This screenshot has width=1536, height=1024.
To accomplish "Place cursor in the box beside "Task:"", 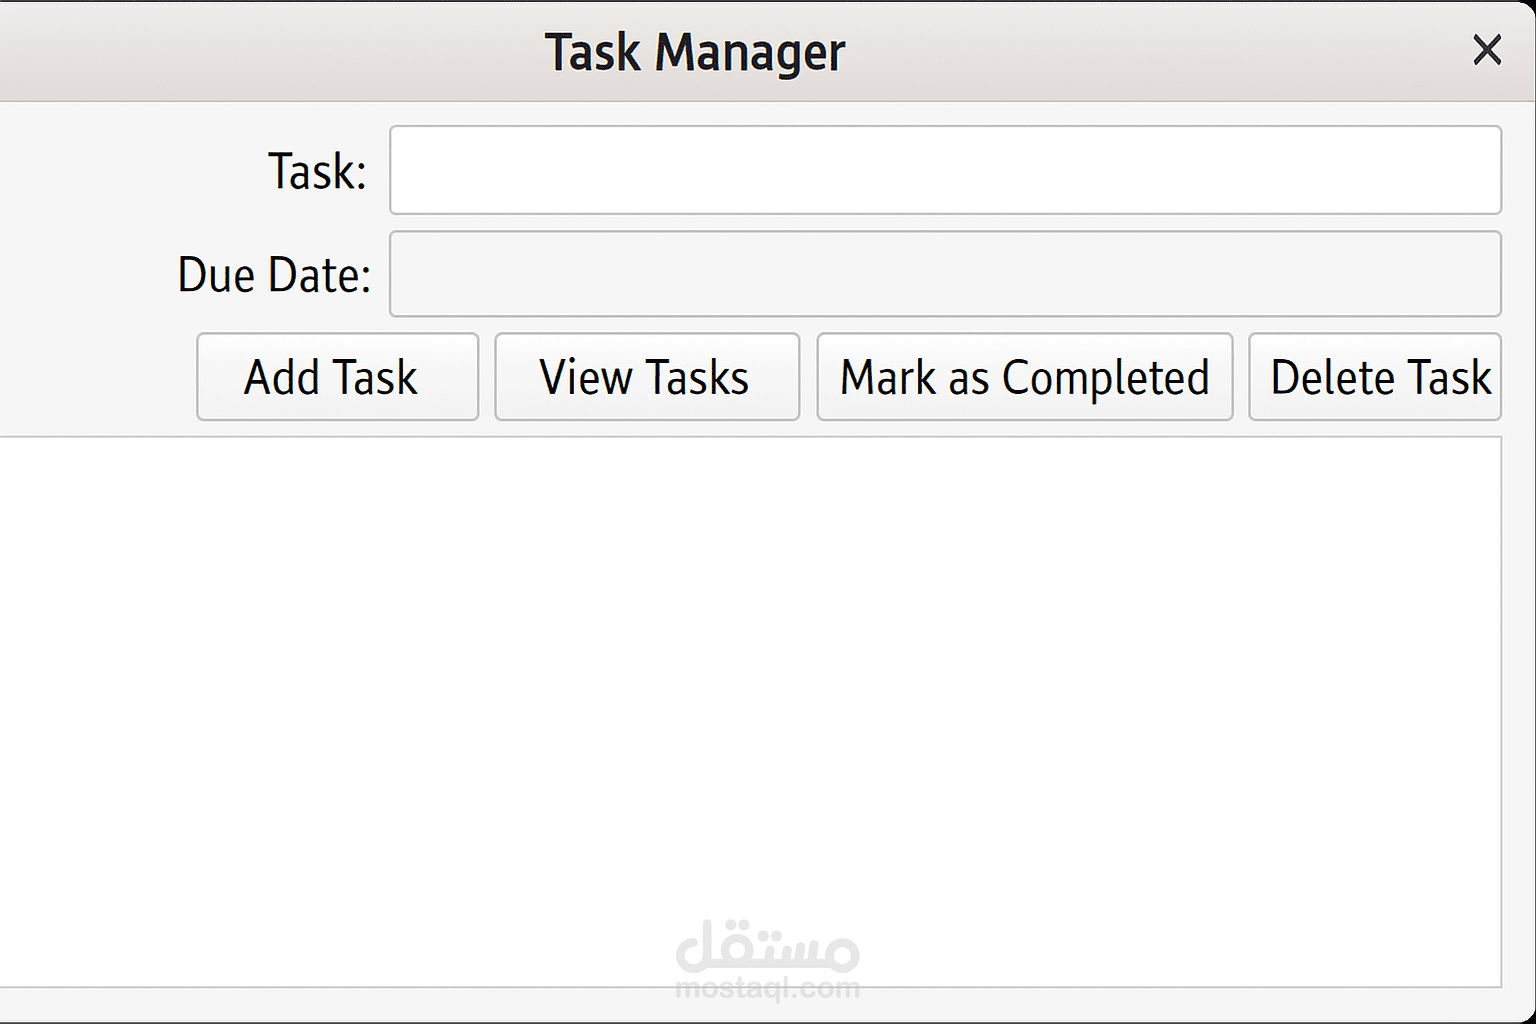I will [945, 170].
